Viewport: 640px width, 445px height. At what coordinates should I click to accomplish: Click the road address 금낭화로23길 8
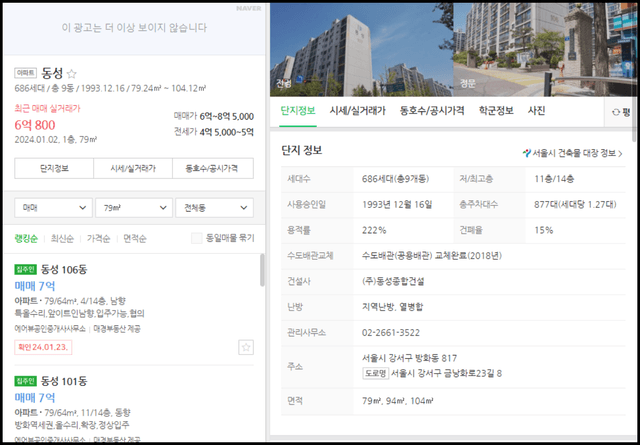point(447,374)
